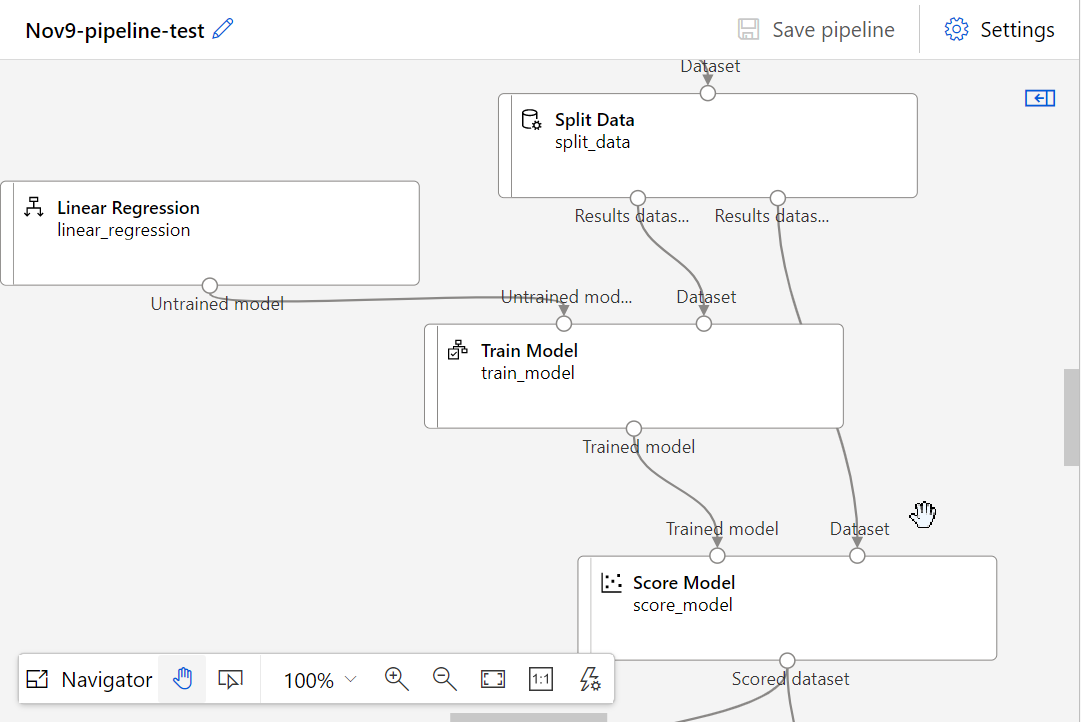
Task: Click the vertical scrollbar thumb
Action: 1071,417
